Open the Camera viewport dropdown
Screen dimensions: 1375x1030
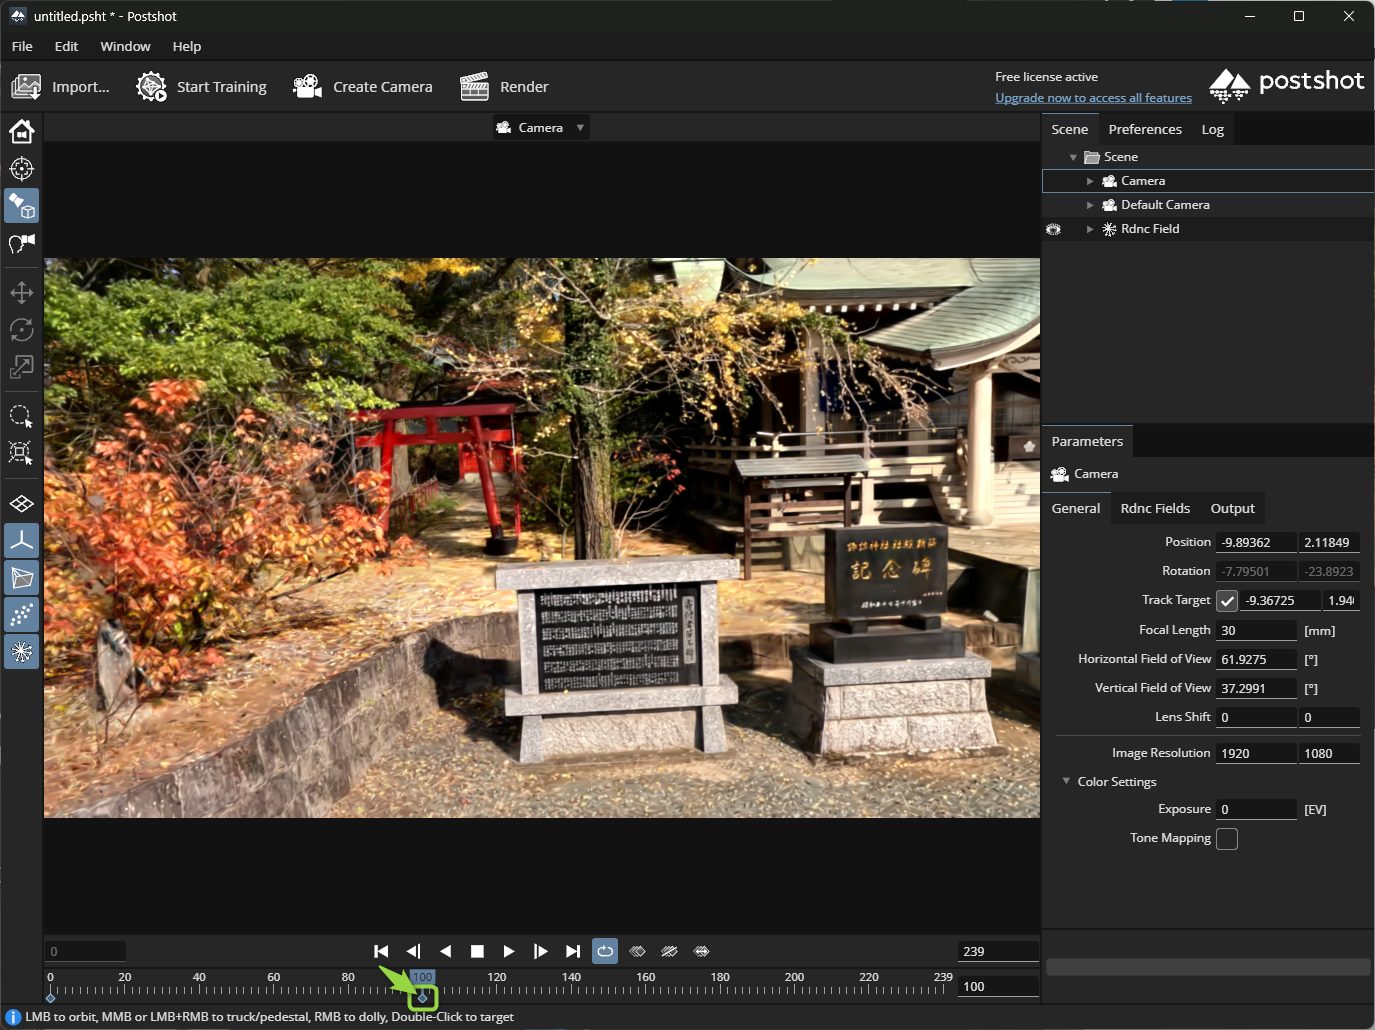541,128
